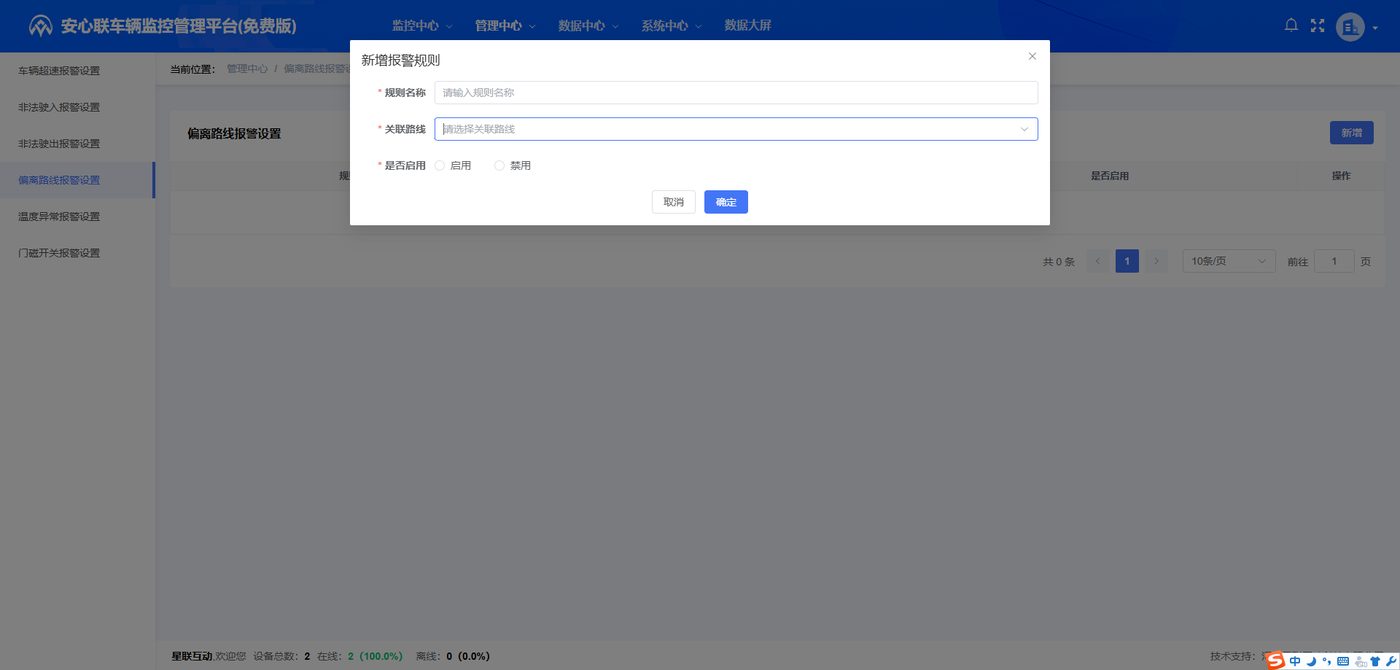This screenshot has height=670, width=1400.
Task: Open the 系统中心 menu
Action: click(671, 26)
